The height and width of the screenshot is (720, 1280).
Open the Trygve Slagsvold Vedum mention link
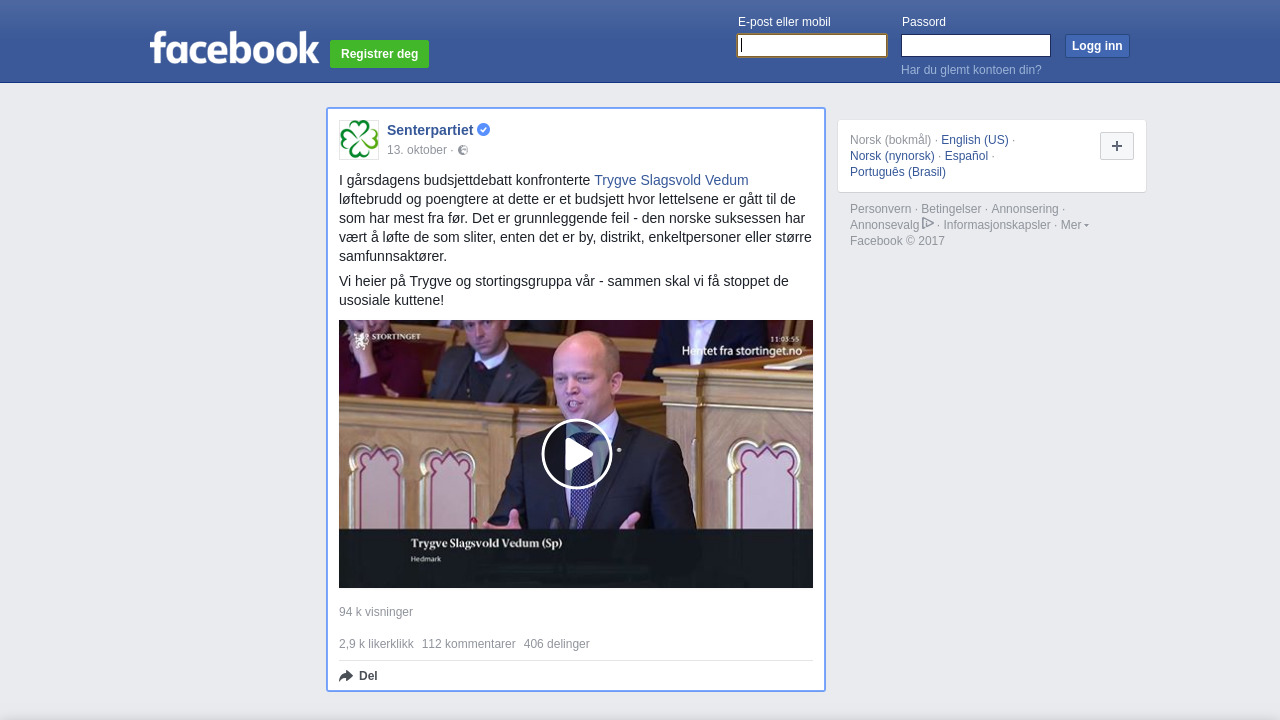pos(671,180)
